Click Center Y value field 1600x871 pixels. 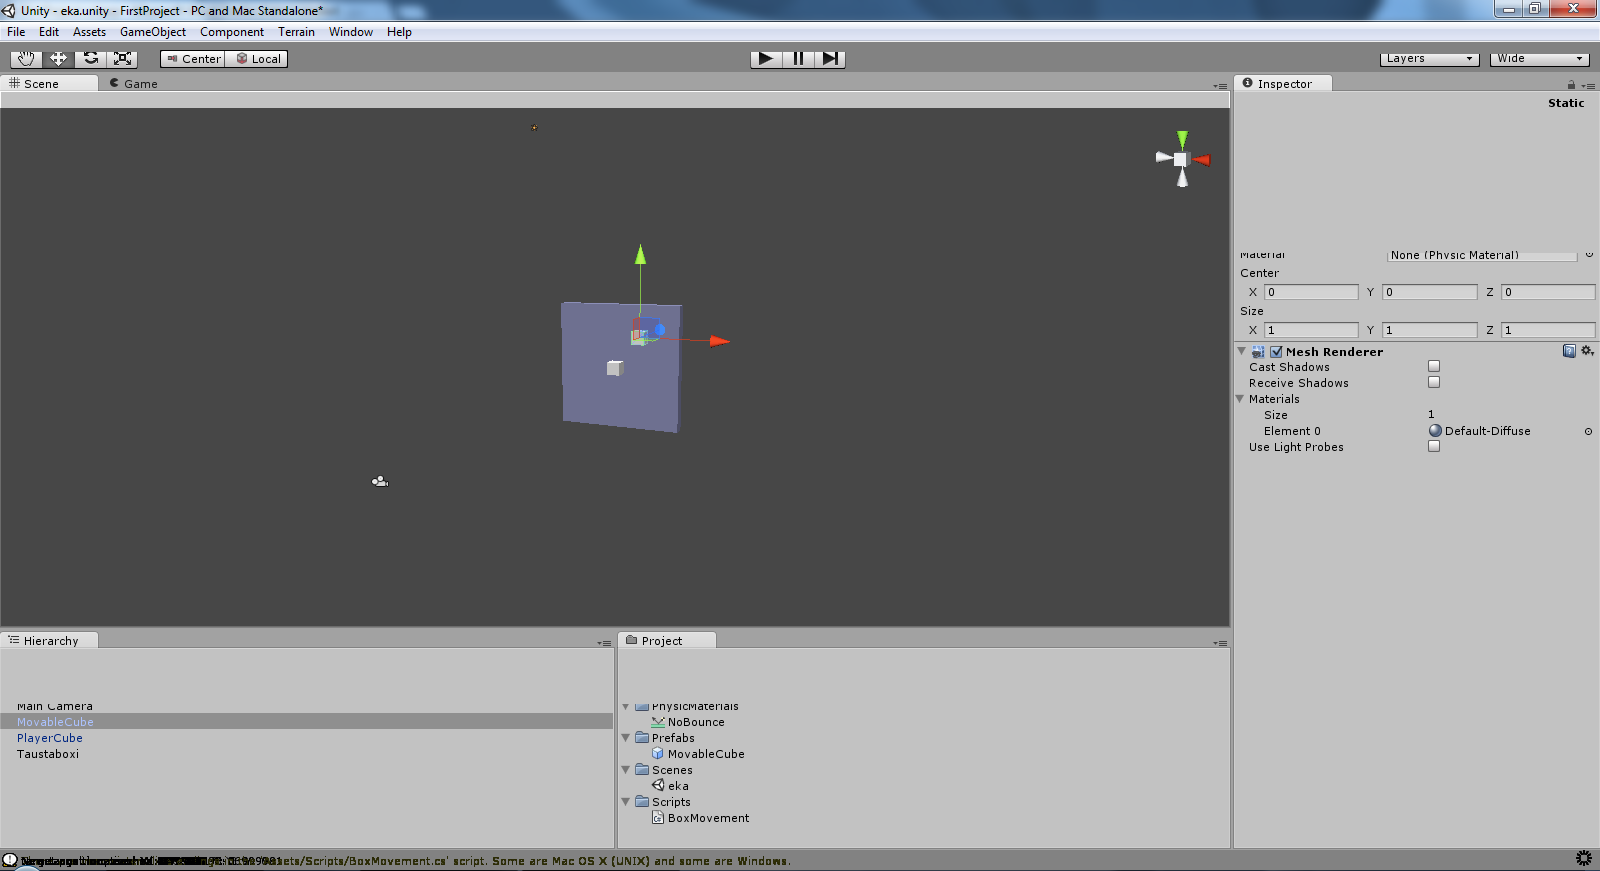[1429, 292]
